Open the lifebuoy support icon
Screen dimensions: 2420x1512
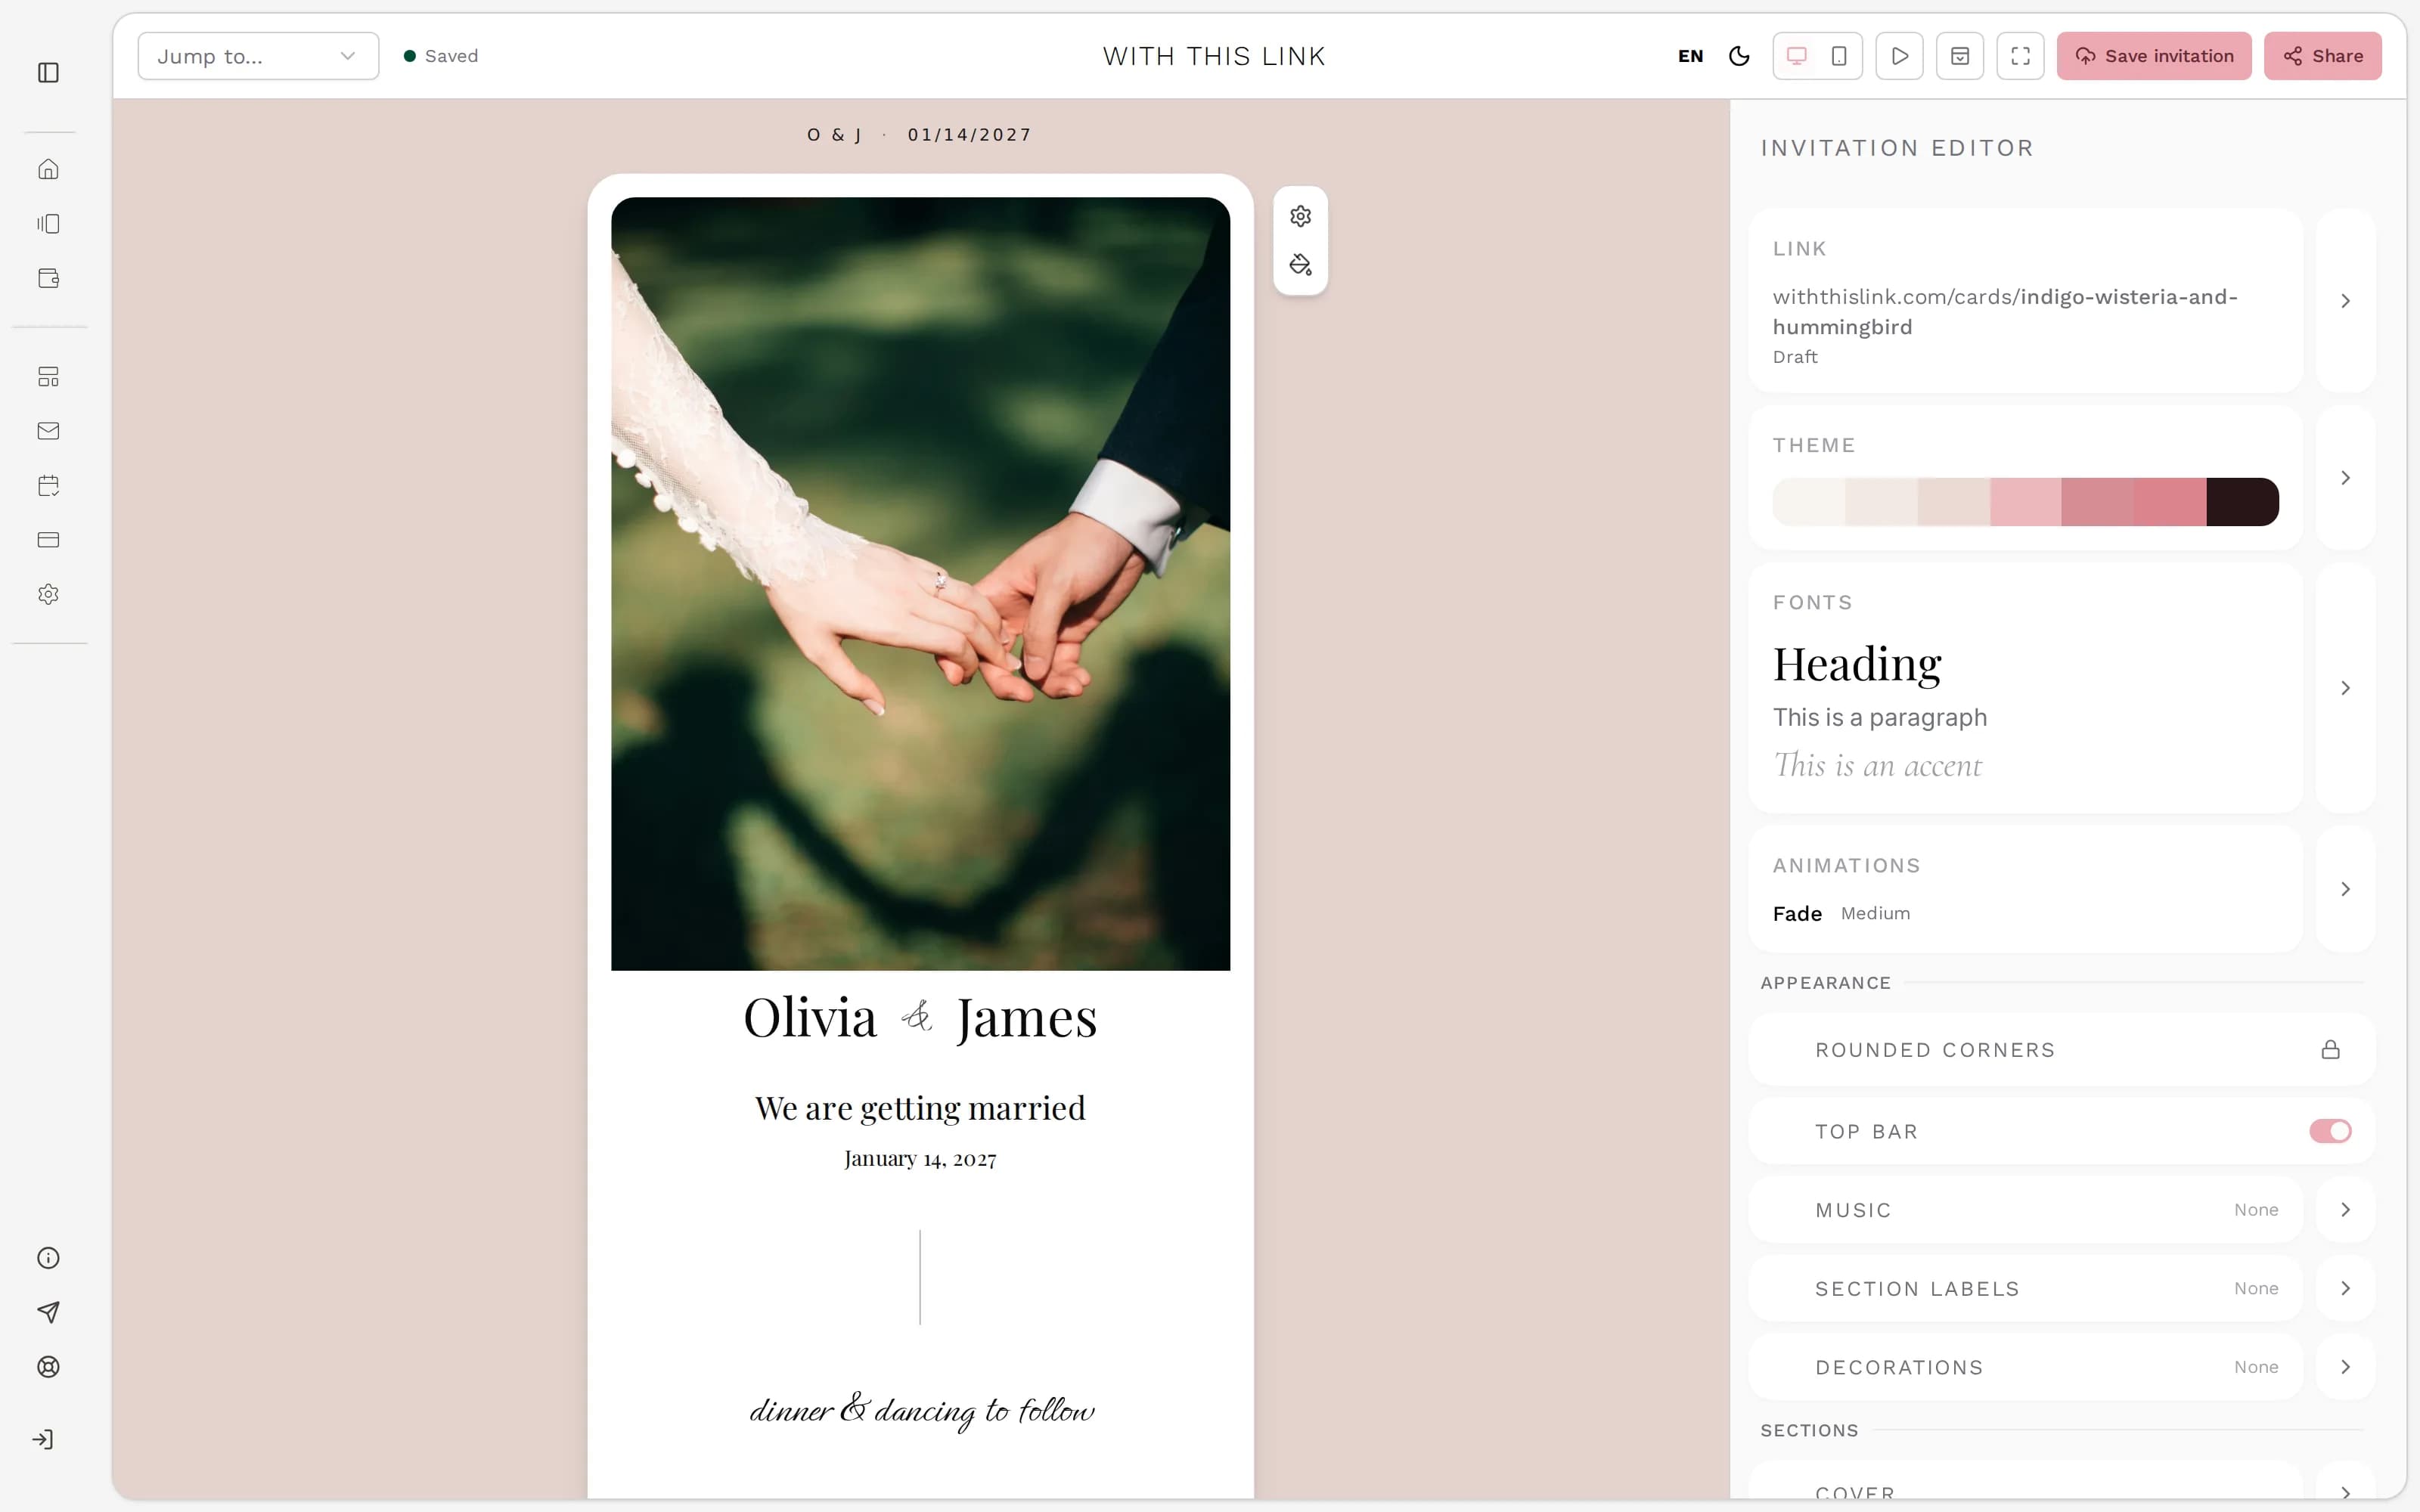tap(48, 1367)
